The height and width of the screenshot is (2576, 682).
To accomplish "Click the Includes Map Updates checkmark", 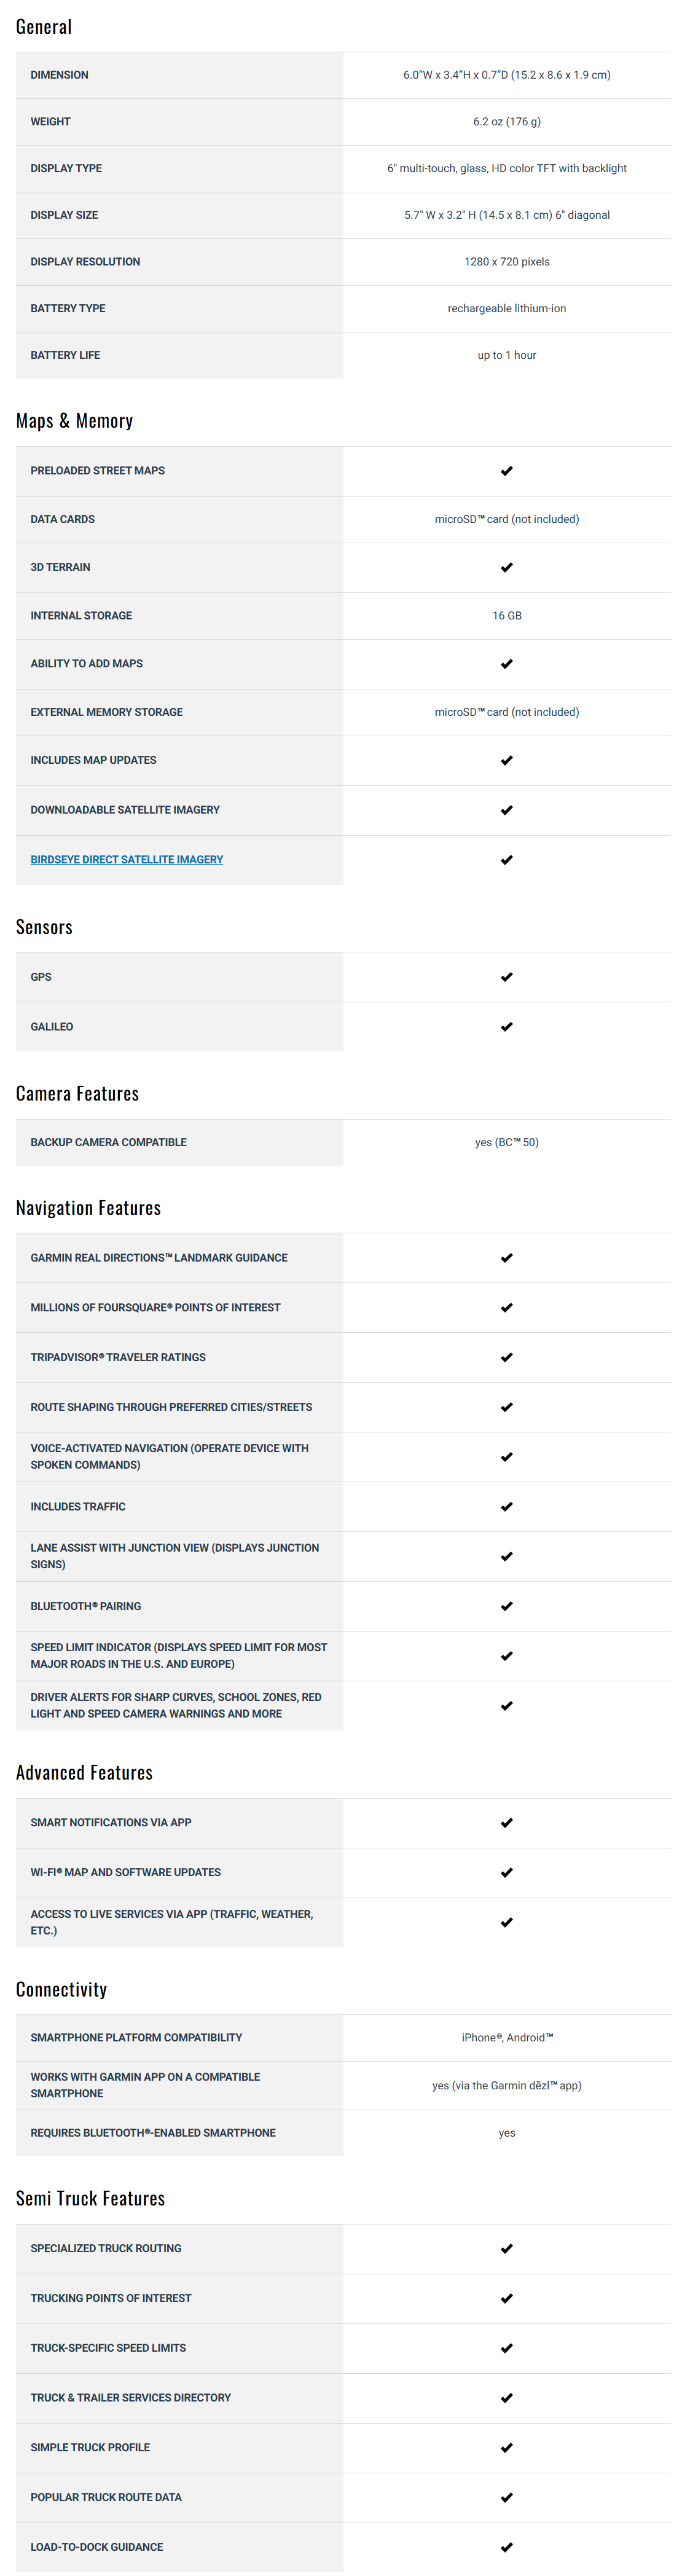I will (507, 760).
